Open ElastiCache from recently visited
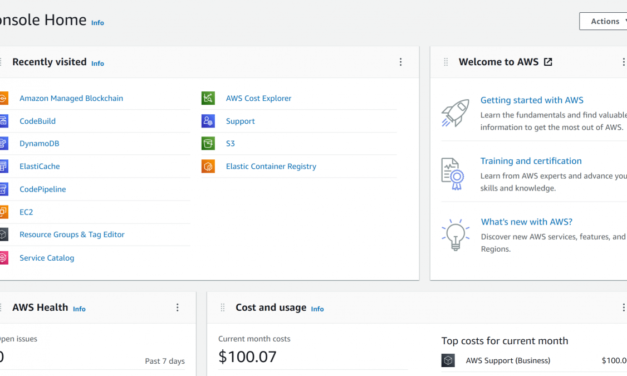The image size is (627, 376). point(40,166)
